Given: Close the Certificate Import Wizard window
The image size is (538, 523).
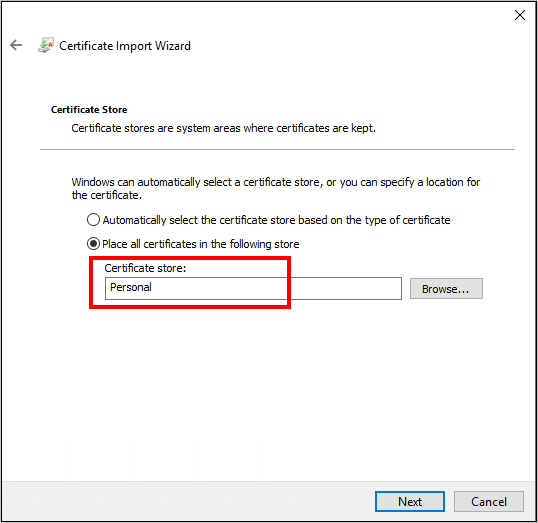Looking at the screenshot, I should pos(520,15).
